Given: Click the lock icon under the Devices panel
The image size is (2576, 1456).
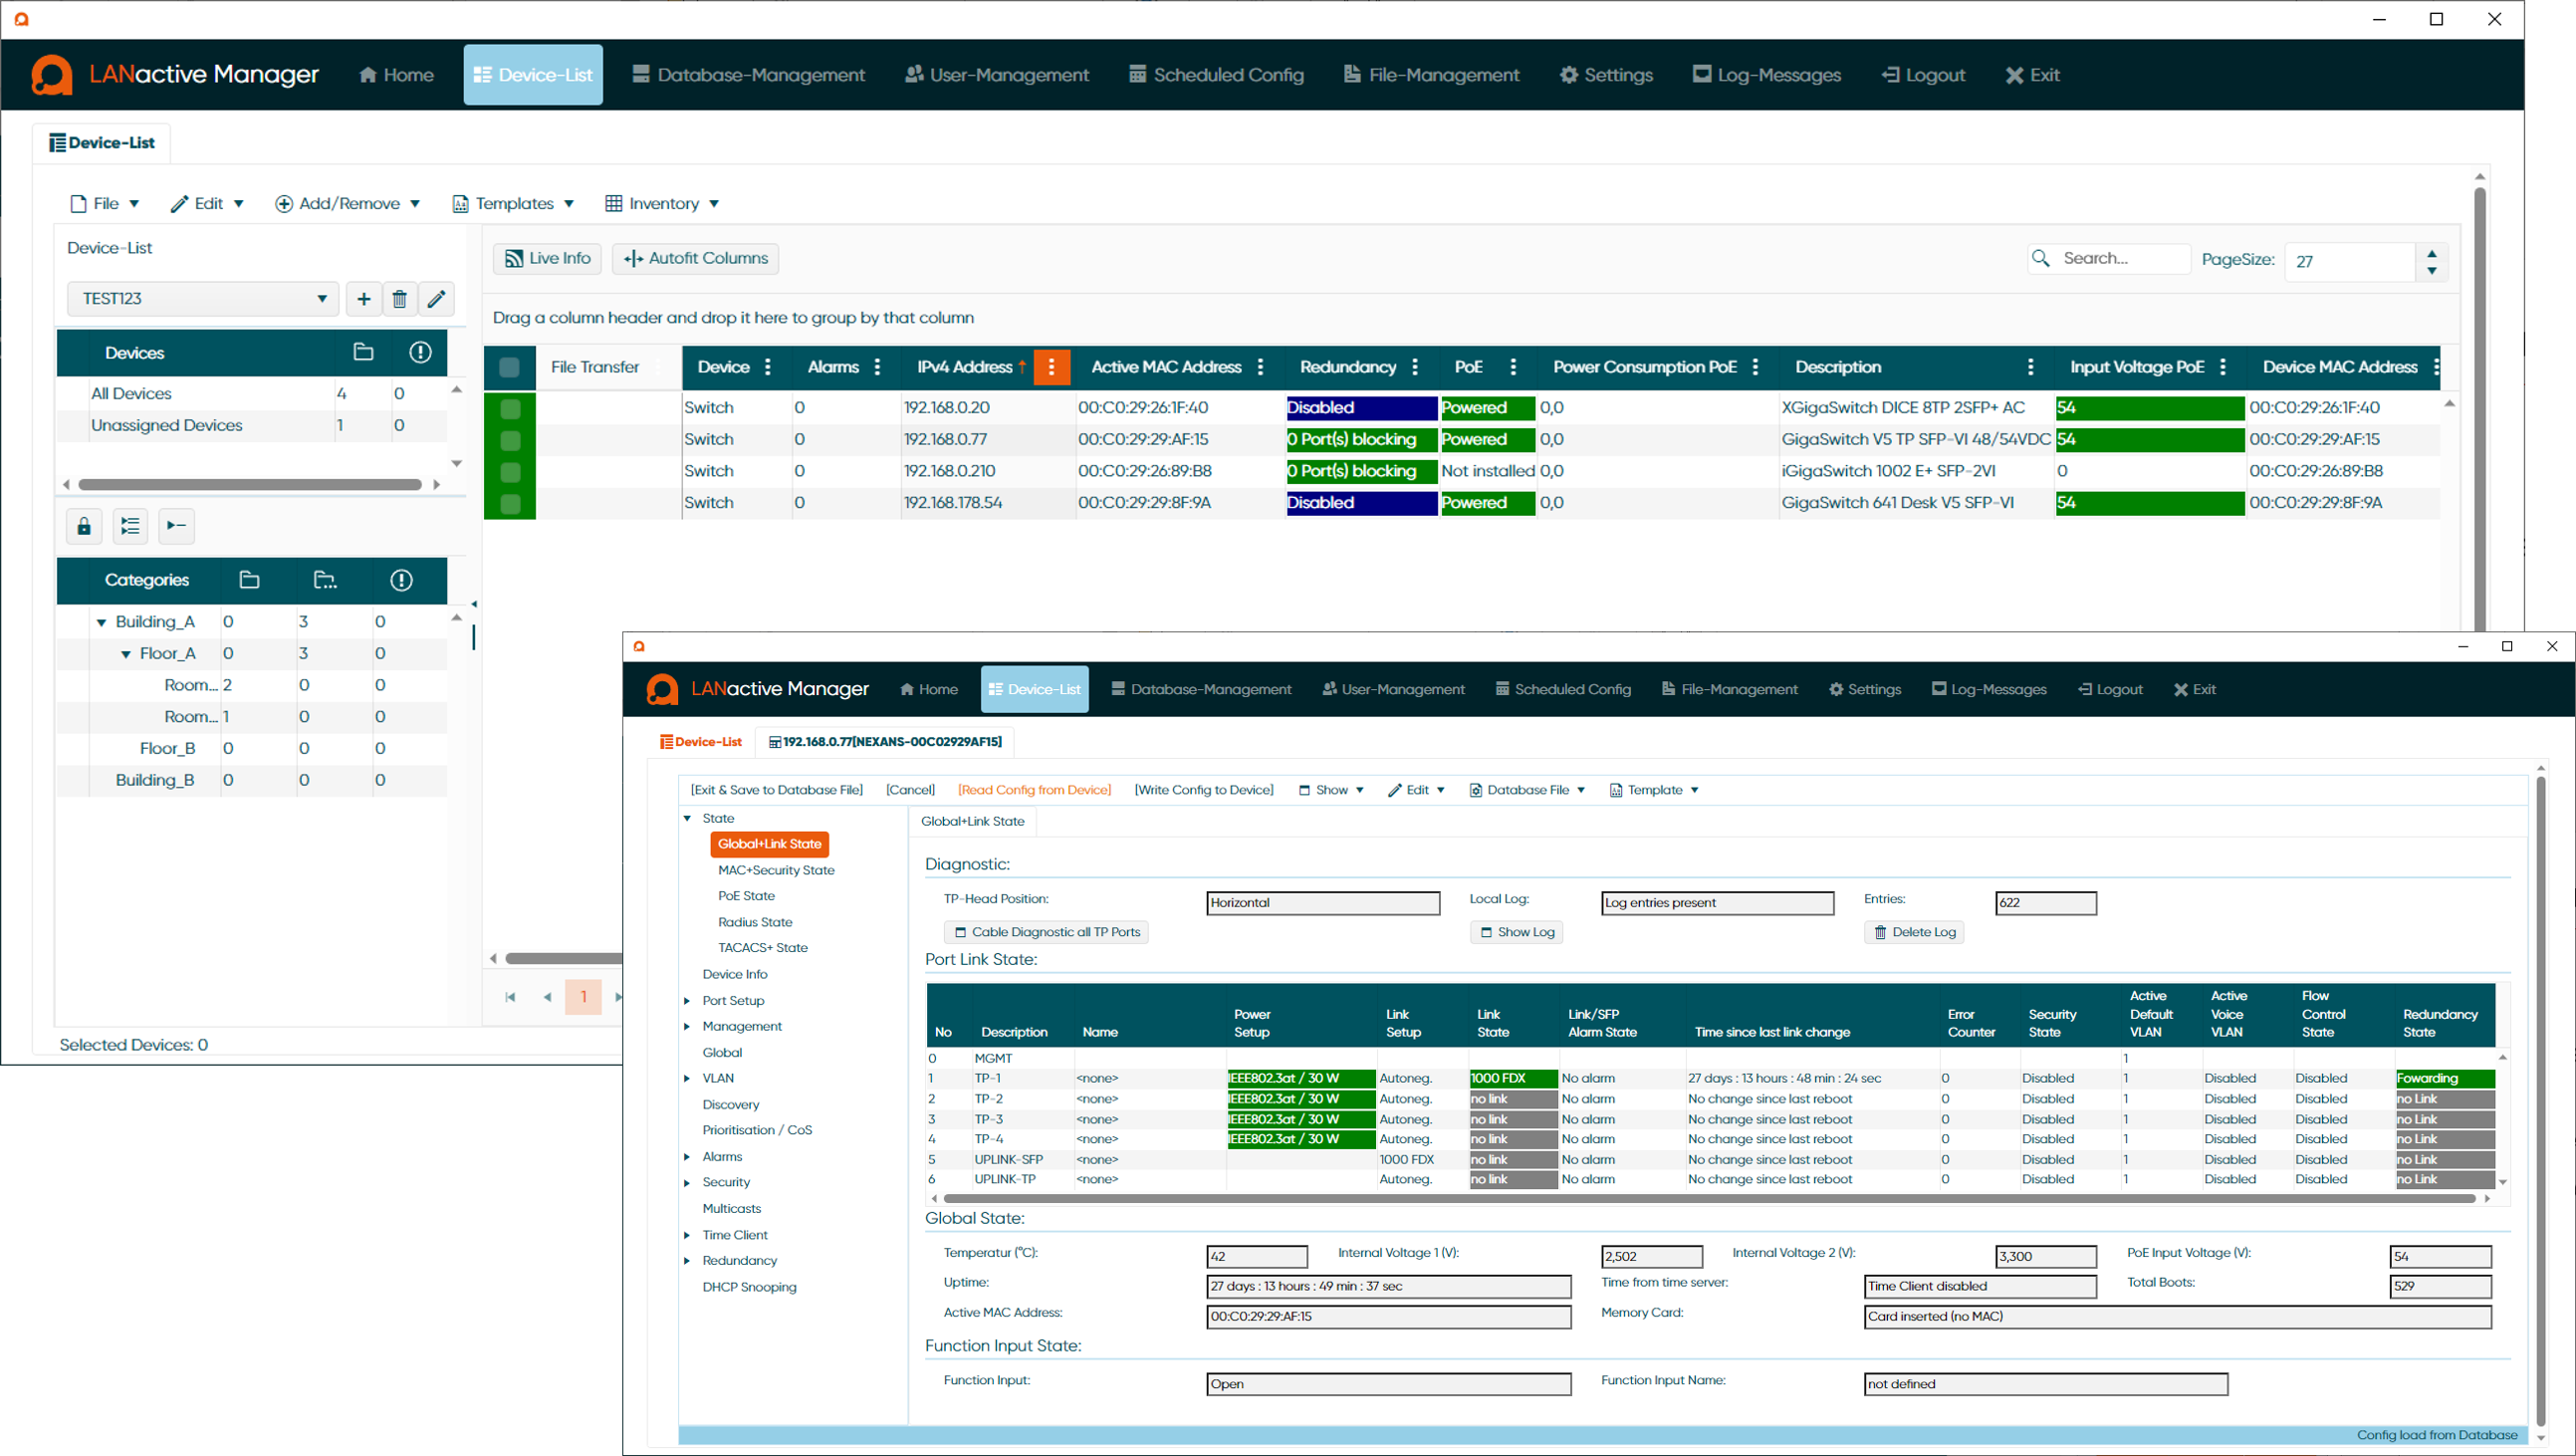Looking at the screenshot, I should 84,526.
